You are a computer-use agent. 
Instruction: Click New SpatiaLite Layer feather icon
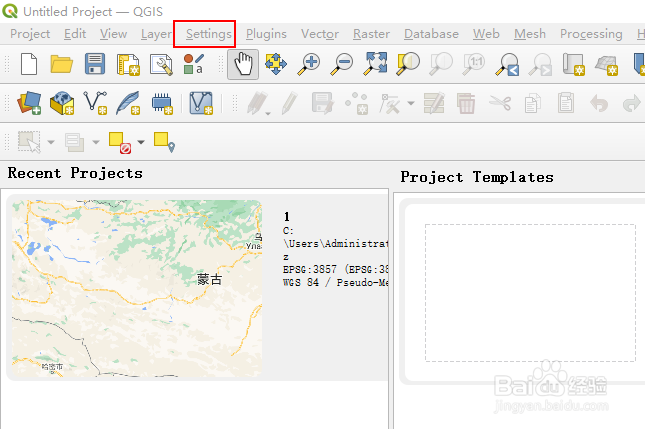pyautogui.click(x=128, y=103)
